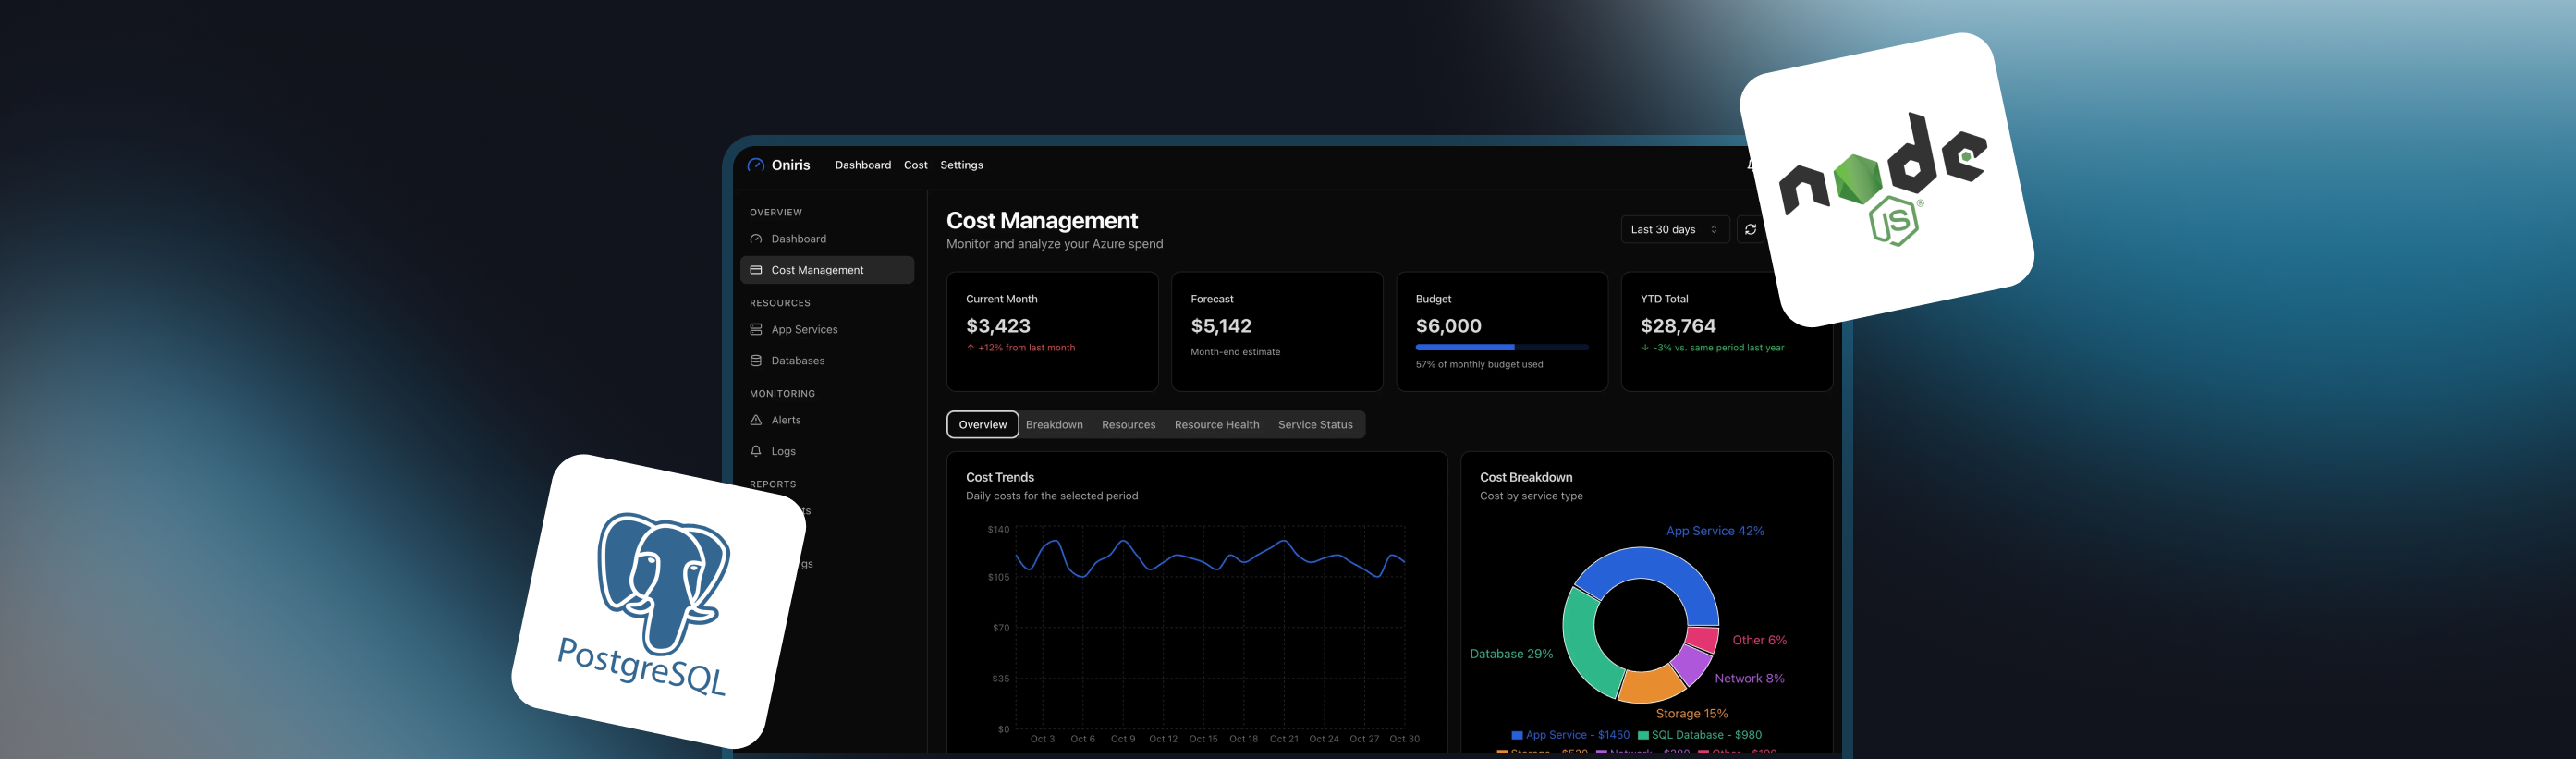The height and width of the screenshot is (759, 2576).
Task: Click the Dashboard gauge icon in the sidebar
Action: (x=756, y=239)
